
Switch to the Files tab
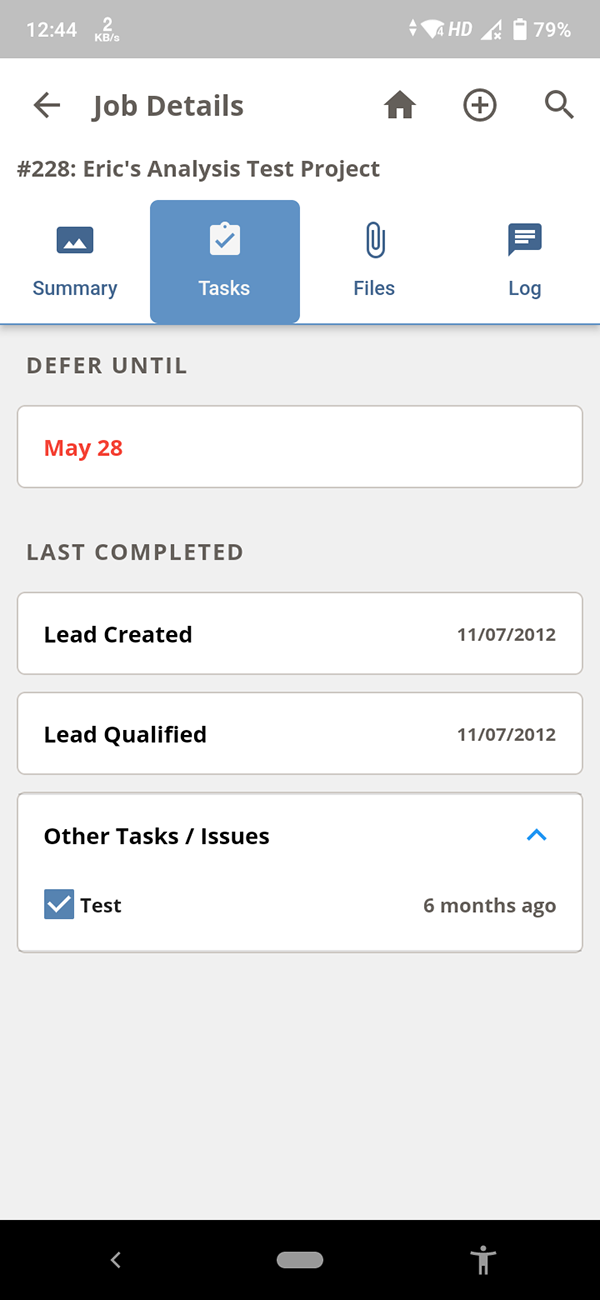(374, 261)
